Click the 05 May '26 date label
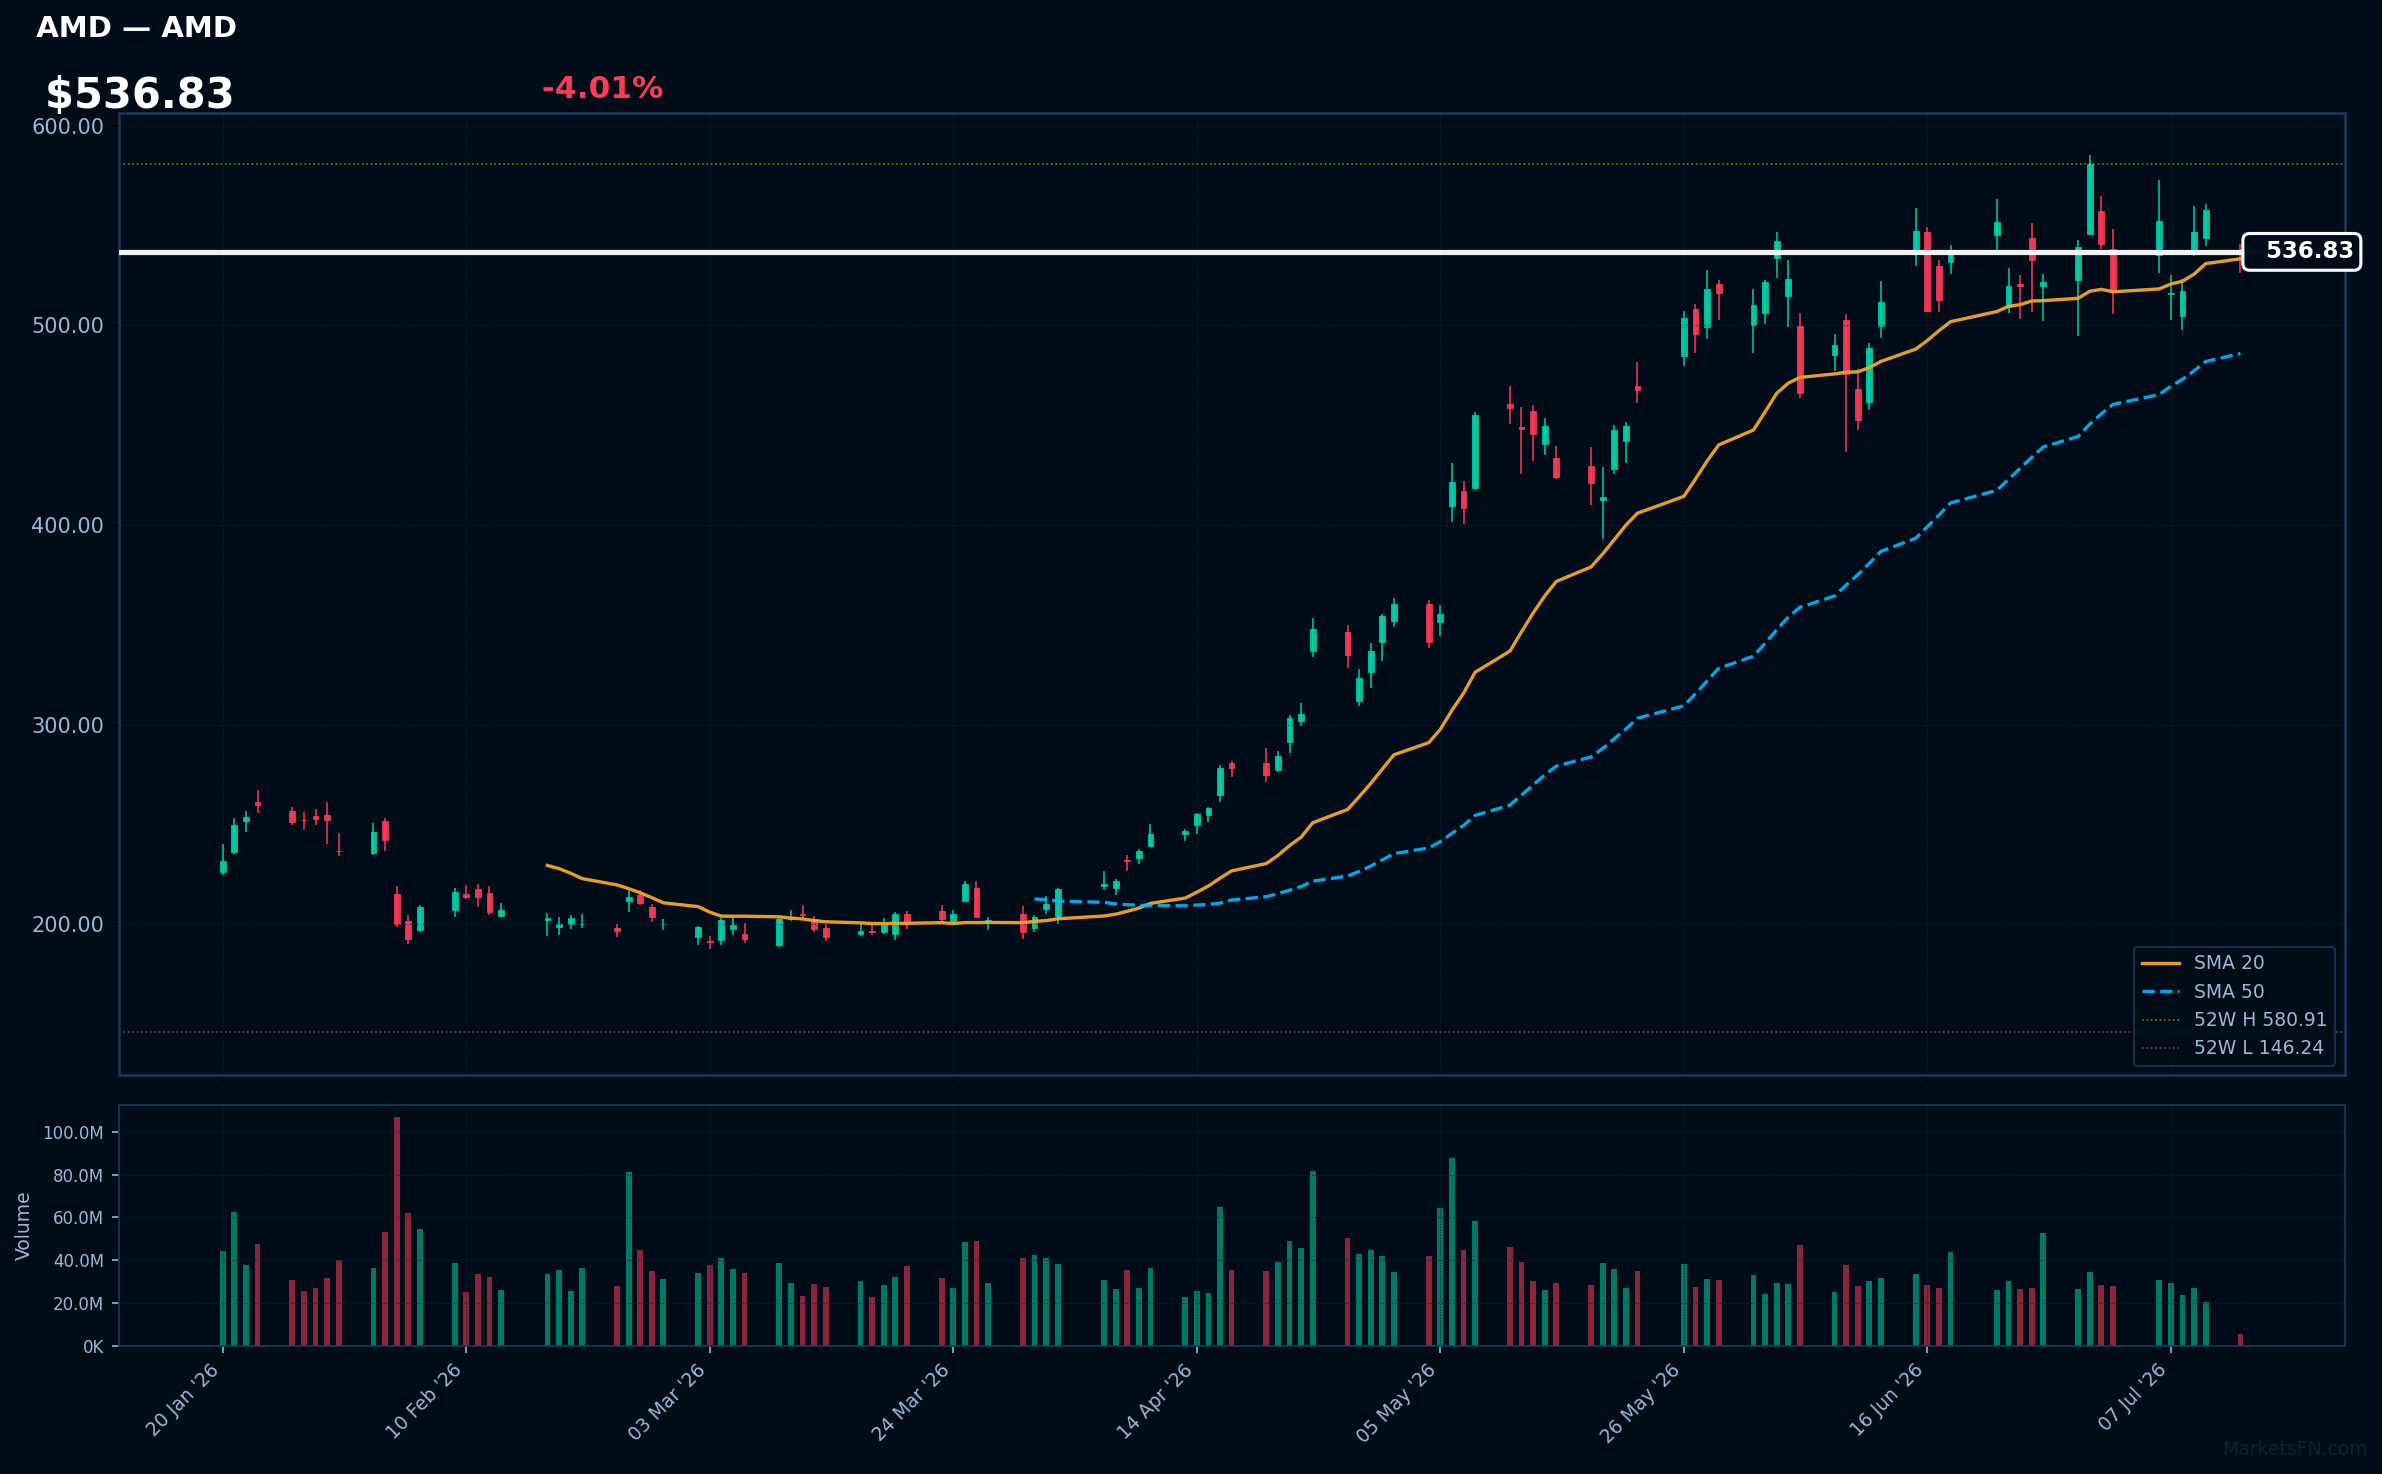The height and width of the screenshot is (1474, 2382). click(x=1396, y=1402)
